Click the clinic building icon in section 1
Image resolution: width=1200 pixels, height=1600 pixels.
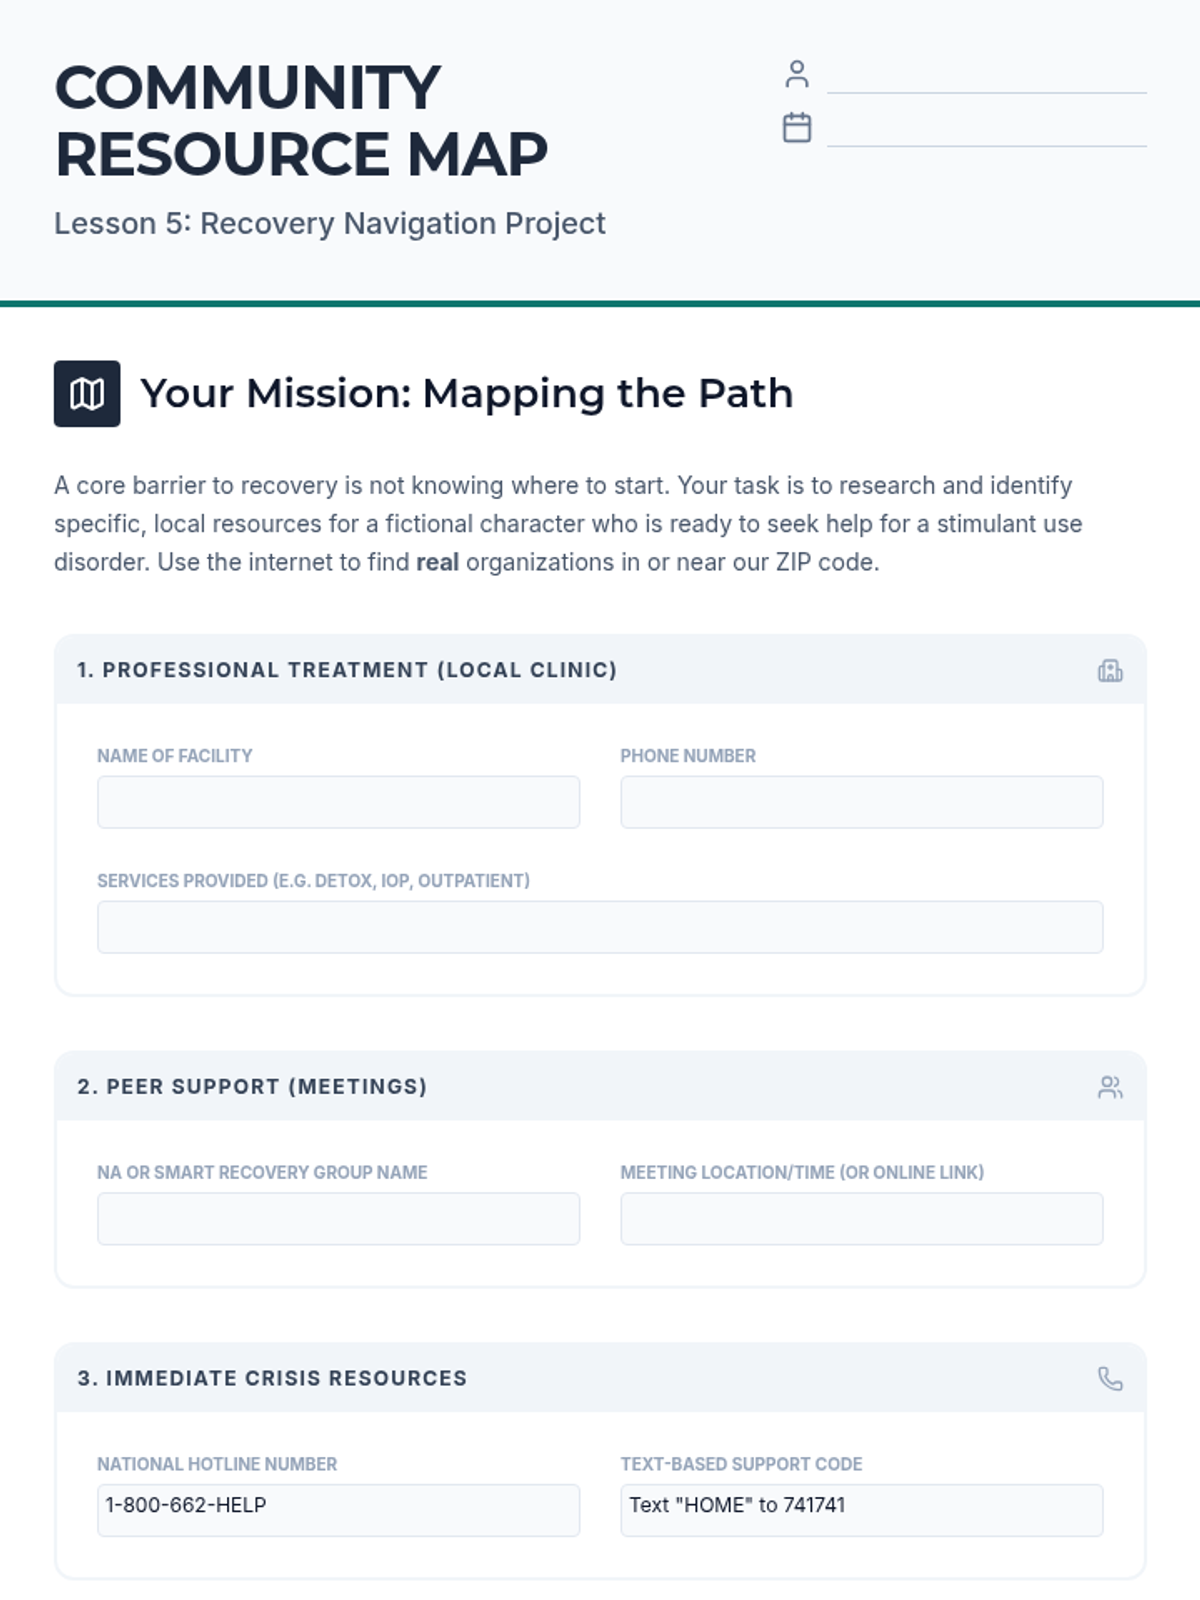tap(1110, 670)
